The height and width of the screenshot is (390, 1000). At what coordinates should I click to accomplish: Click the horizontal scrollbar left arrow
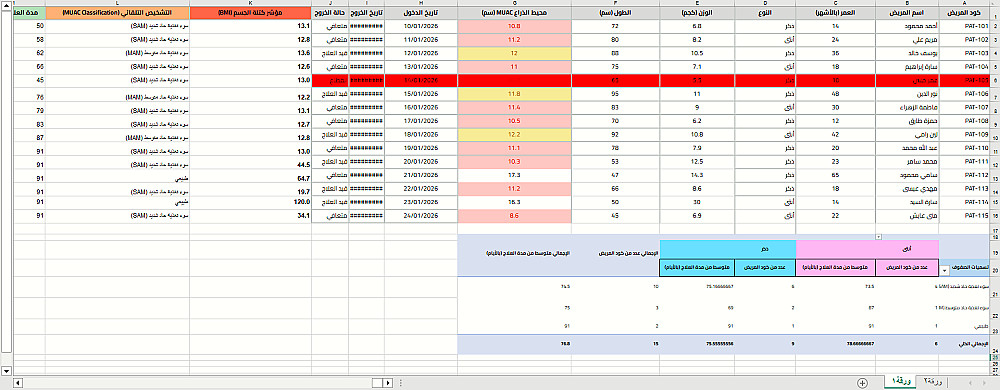click(18, 382)
